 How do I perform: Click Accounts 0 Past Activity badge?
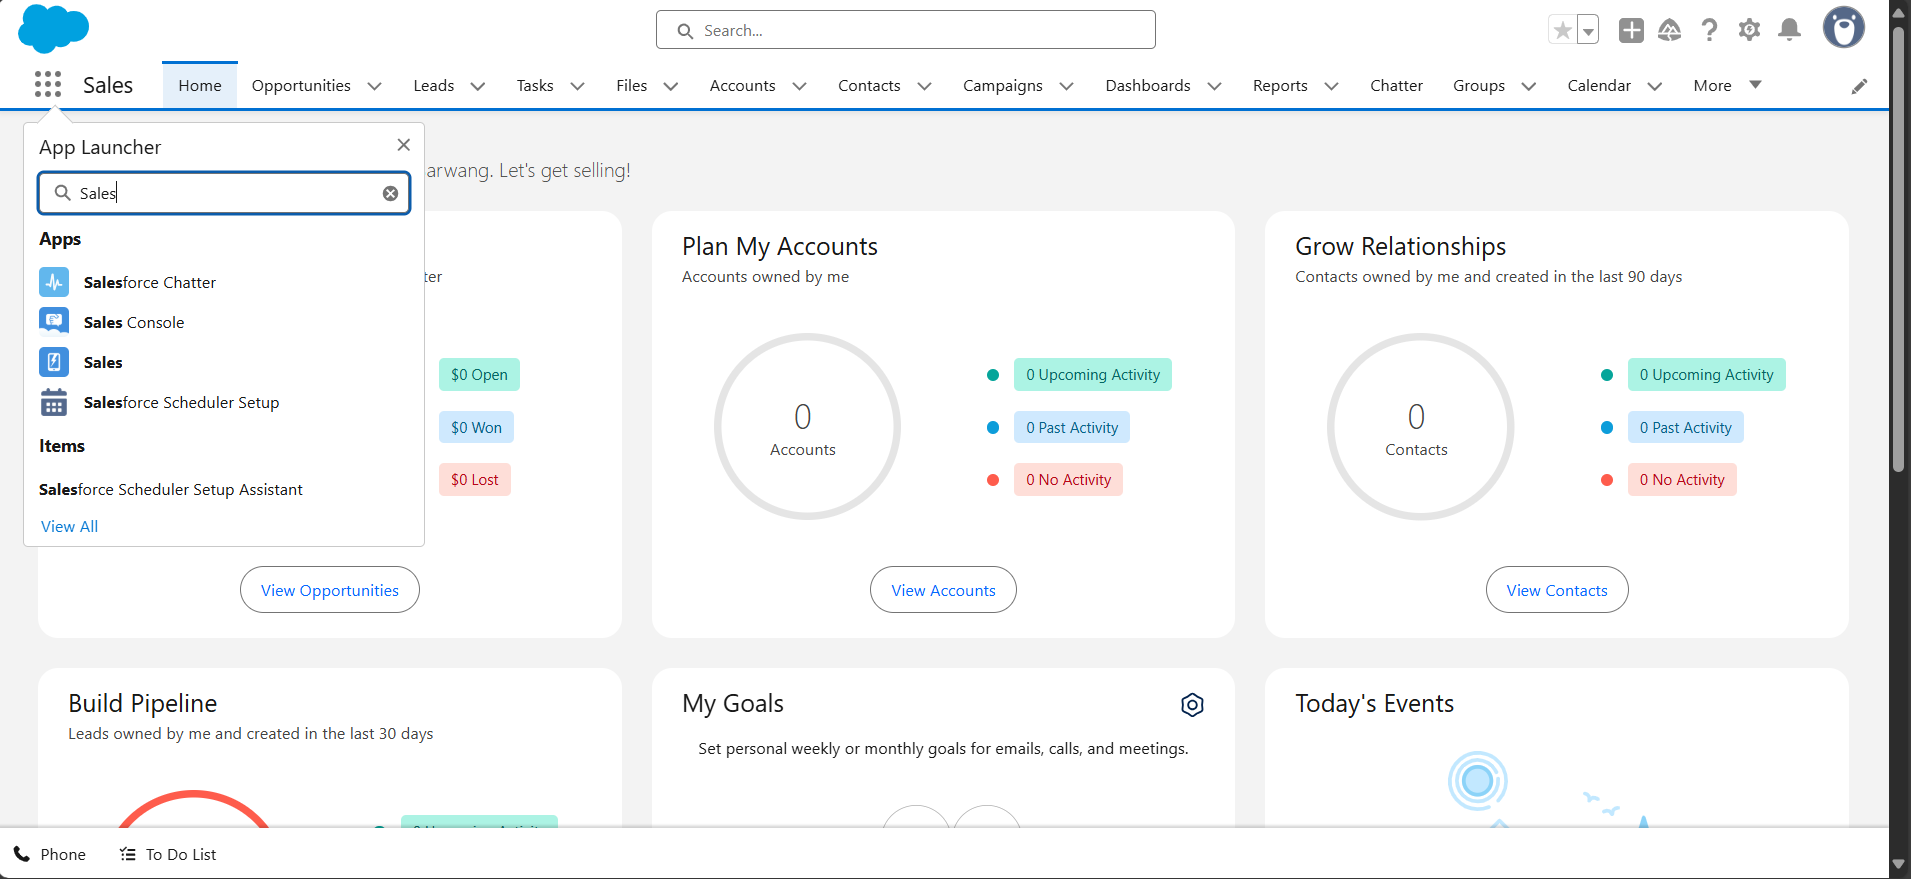point(1072,427)
